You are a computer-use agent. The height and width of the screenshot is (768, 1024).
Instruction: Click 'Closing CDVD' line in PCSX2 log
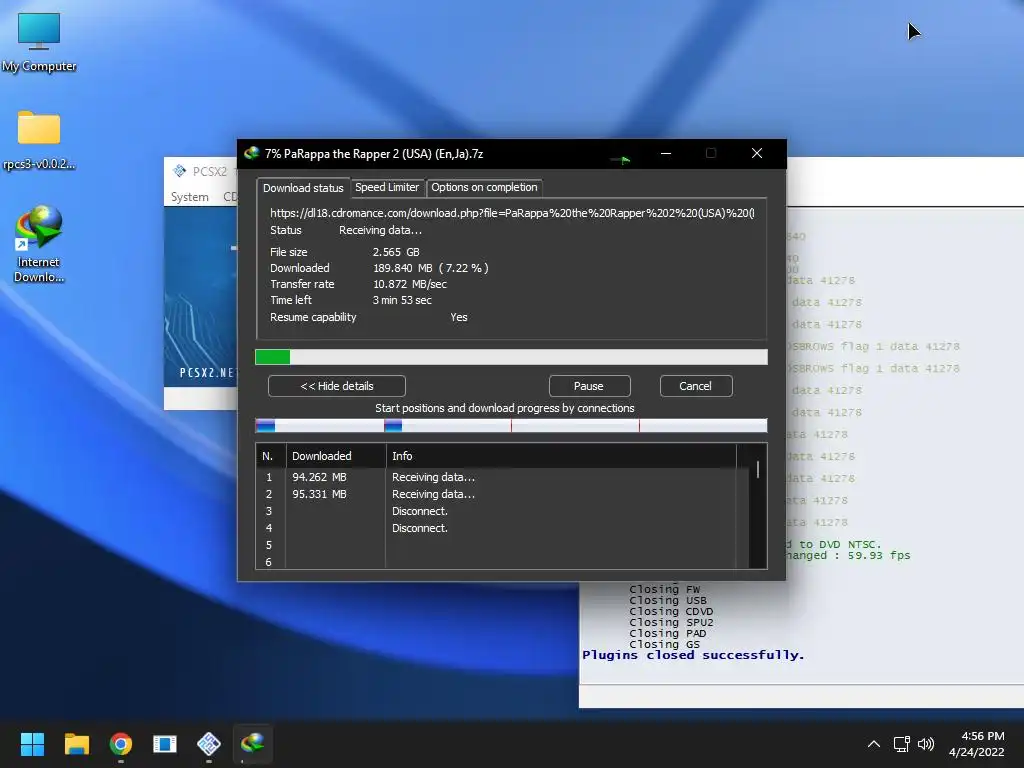tap(671, 612)
